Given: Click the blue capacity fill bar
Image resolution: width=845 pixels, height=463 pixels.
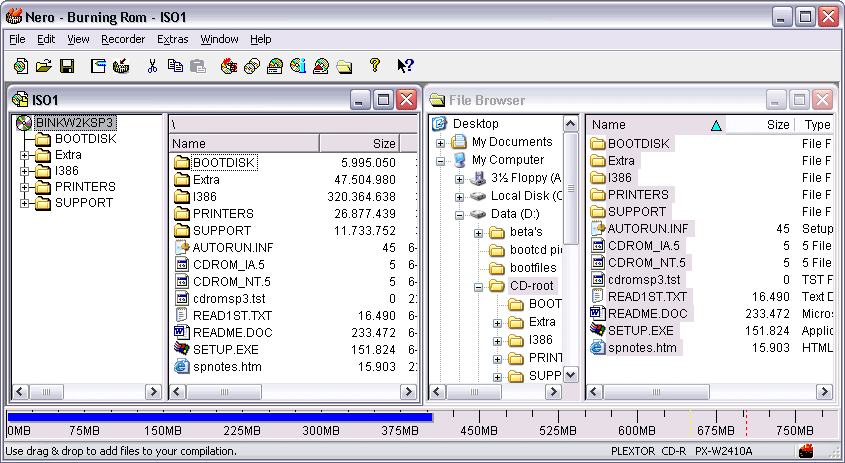Looking at the screenshot, I should 220,417.
